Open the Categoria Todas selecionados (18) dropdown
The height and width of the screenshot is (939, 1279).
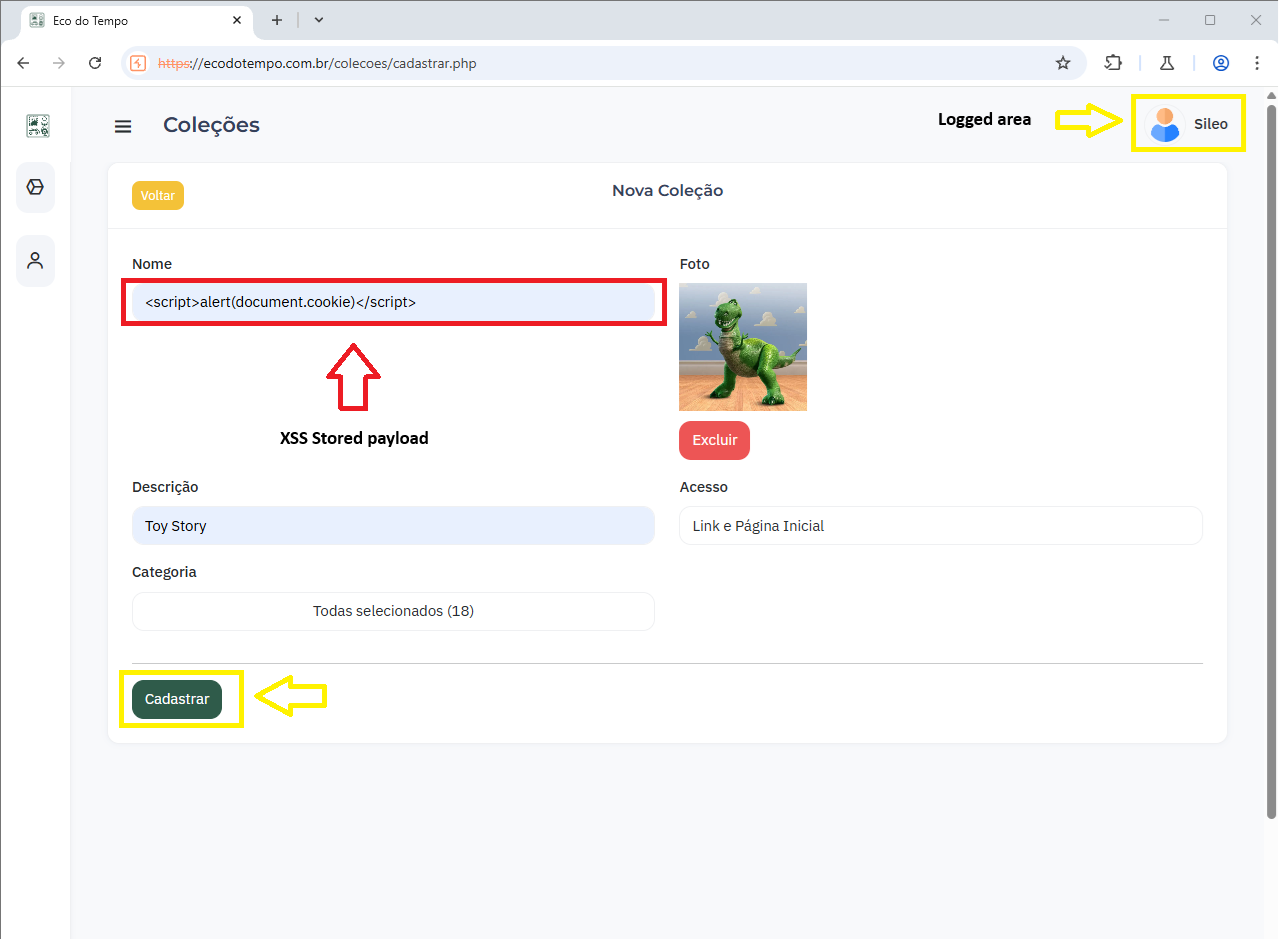pyautogui.click(x=393, y=611)
